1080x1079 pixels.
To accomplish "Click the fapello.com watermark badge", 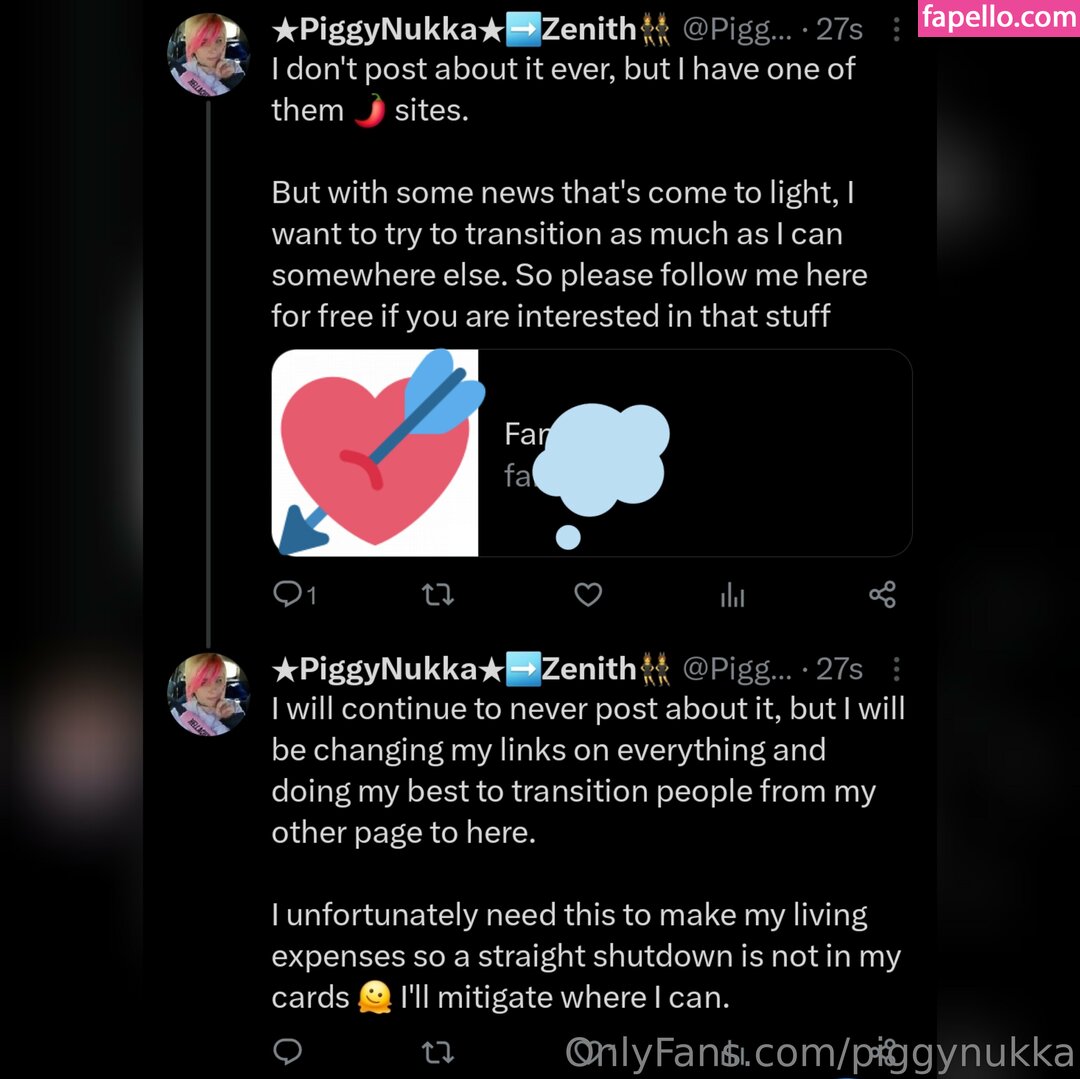I will [999, 17].
